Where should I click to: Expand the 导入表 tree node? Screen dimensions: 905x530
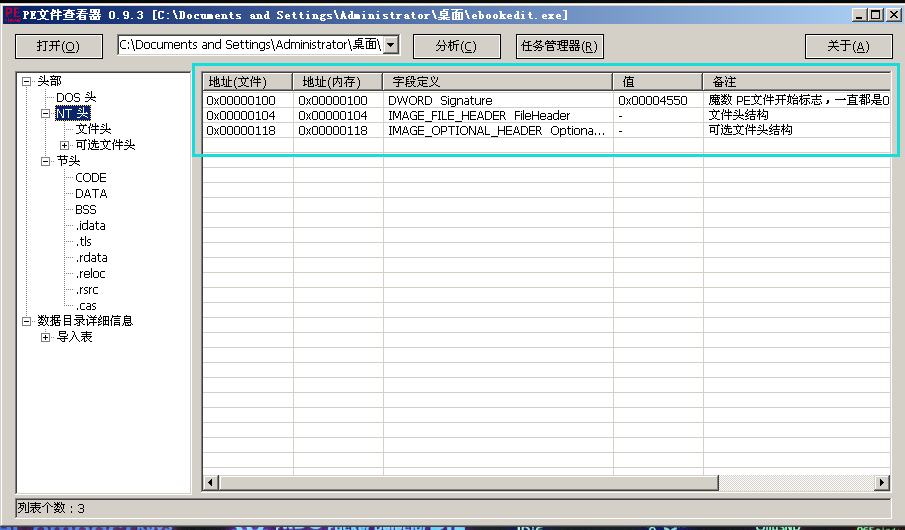click(x=46, y=337)
